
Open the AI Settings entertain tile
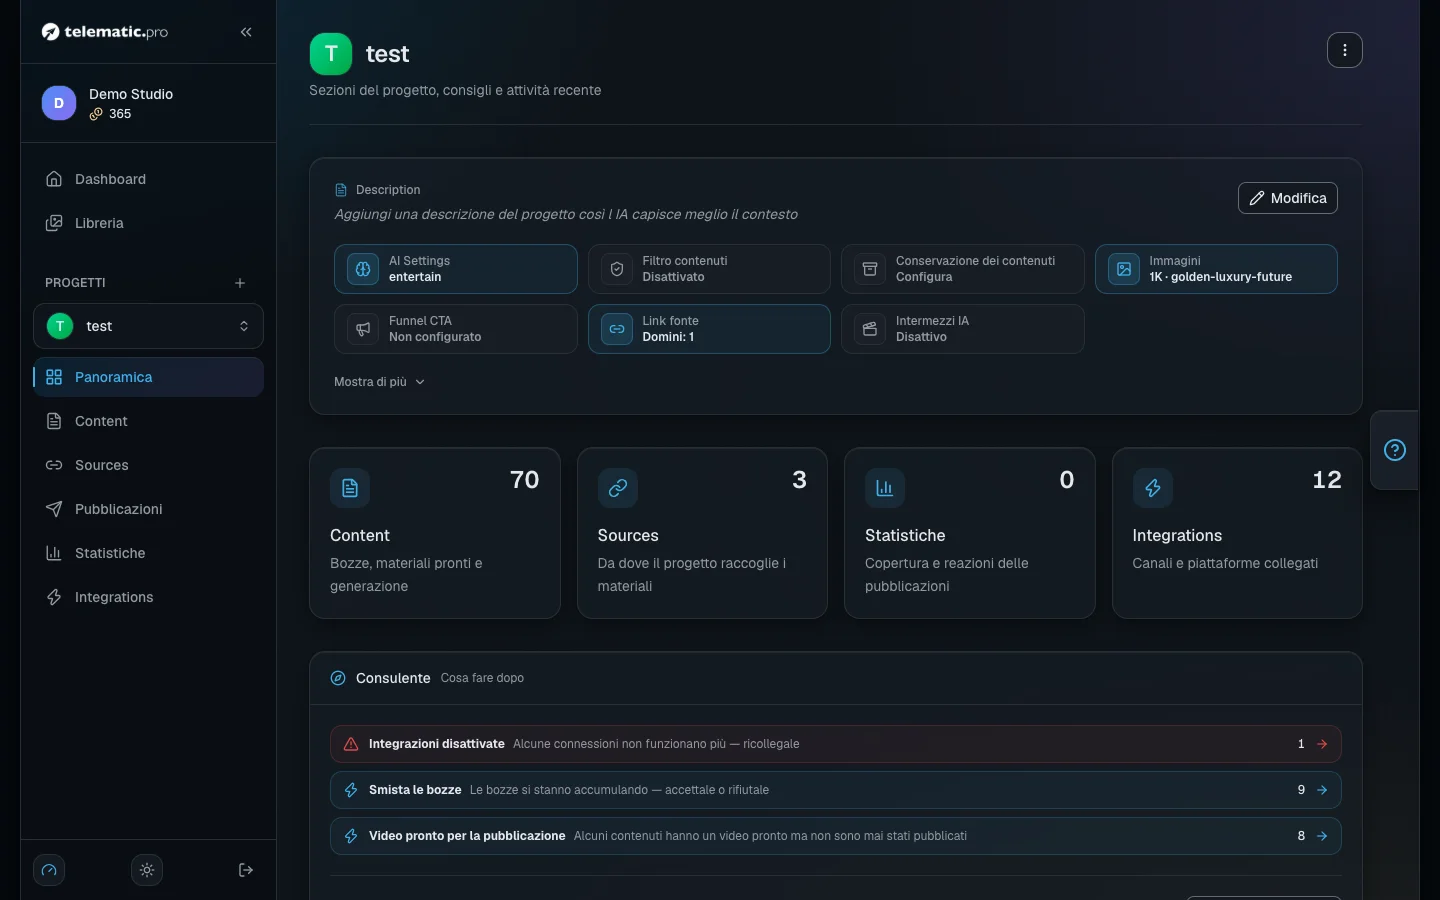tap(456, 269)
